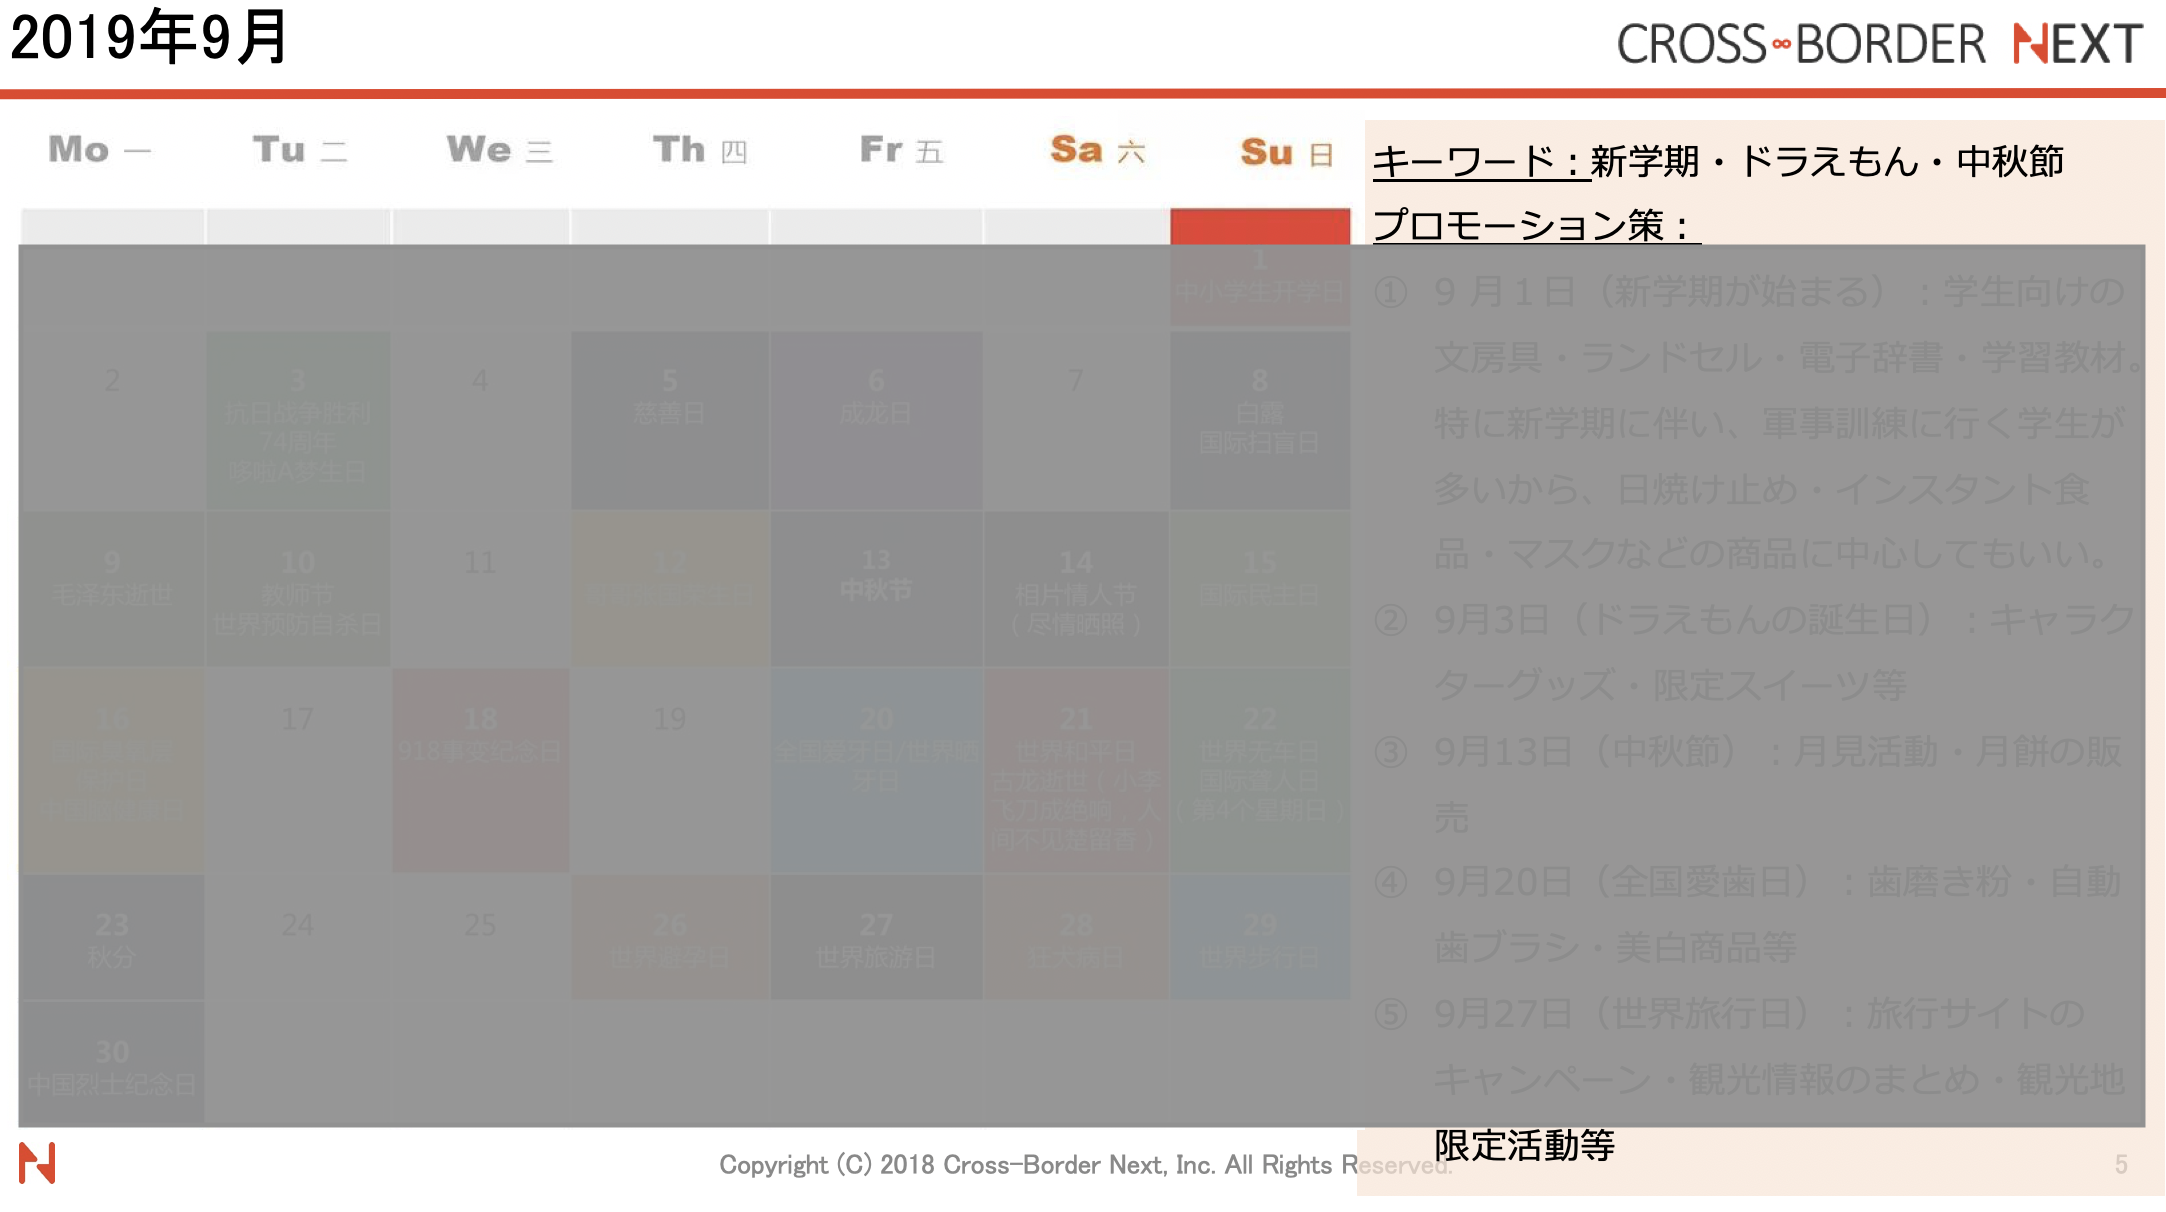Image resolution: width=2166 pixels, height=1212 pixels.
Task: Click promotion item ① about 9月1日 新学期
Action: point(1760,423)
